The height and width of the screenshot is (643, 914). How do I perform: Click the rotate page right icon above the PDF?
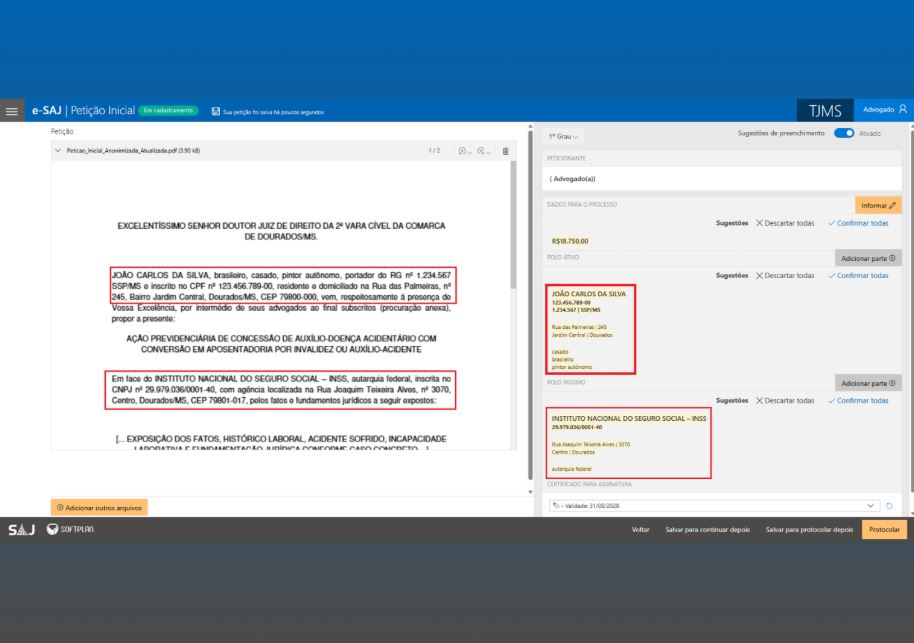(x=481, y=153)
